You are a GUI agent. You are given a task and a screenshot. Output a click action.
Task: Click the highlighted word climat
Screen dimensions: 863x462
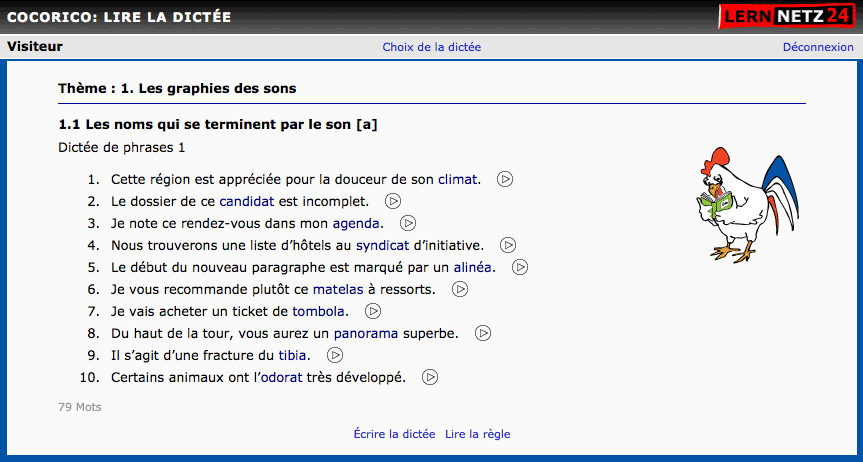457,180
